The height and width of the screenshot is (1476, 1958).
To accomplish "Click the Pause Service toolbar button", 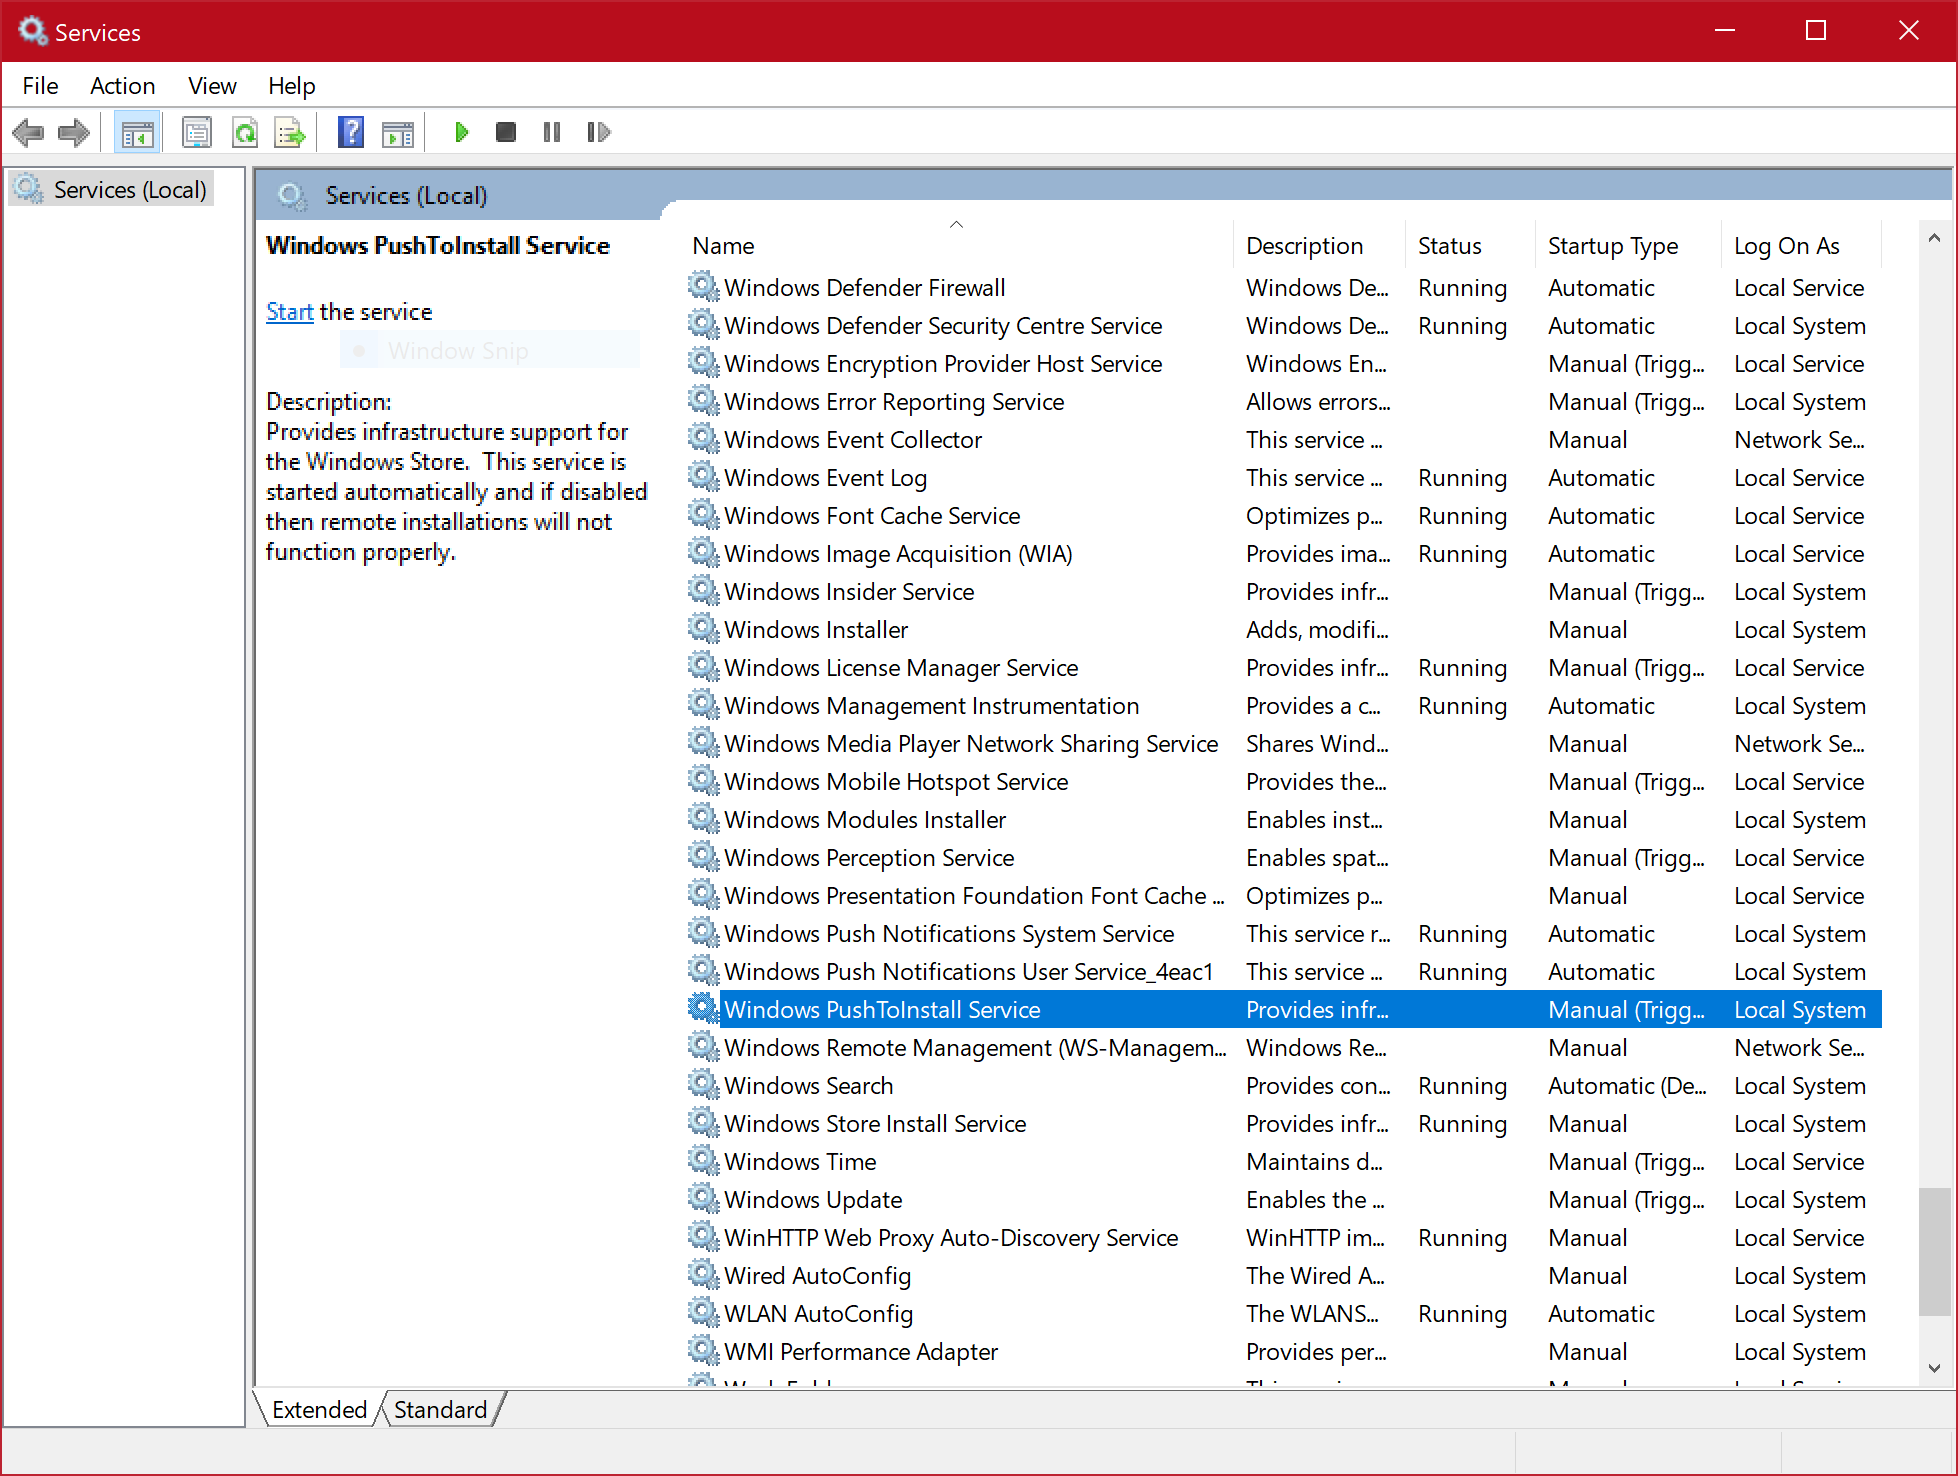I will pyautogui.click(x=552, y=132).
